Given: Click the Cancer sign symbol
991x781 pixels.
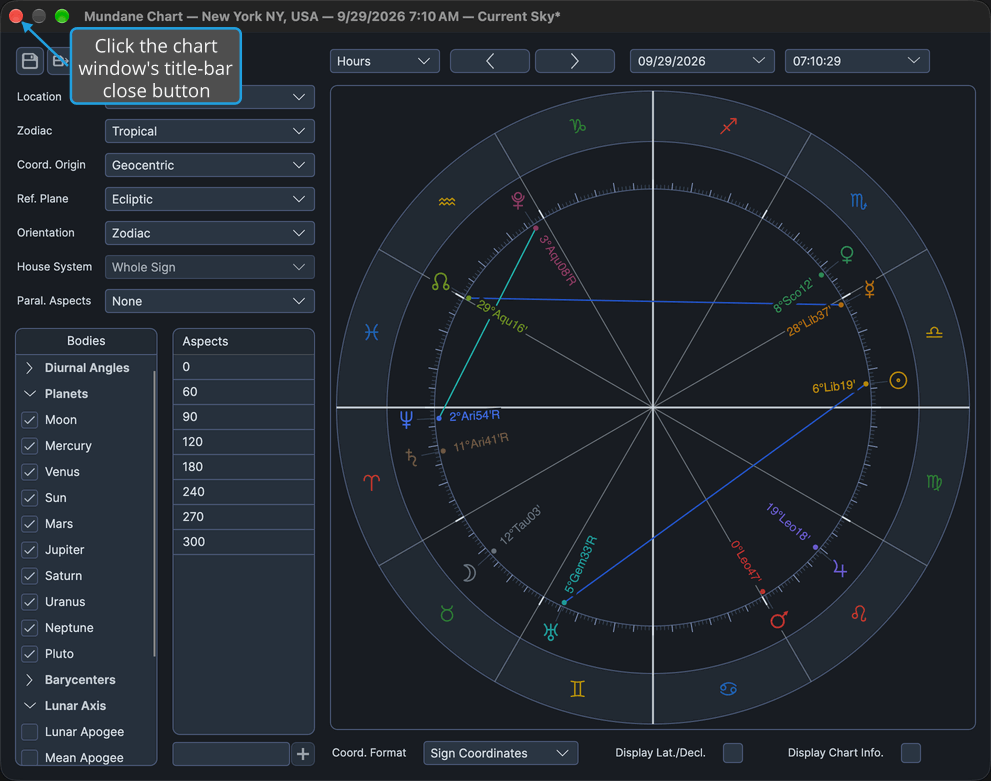Looking at the screenshot, I should tap(728, 689).
